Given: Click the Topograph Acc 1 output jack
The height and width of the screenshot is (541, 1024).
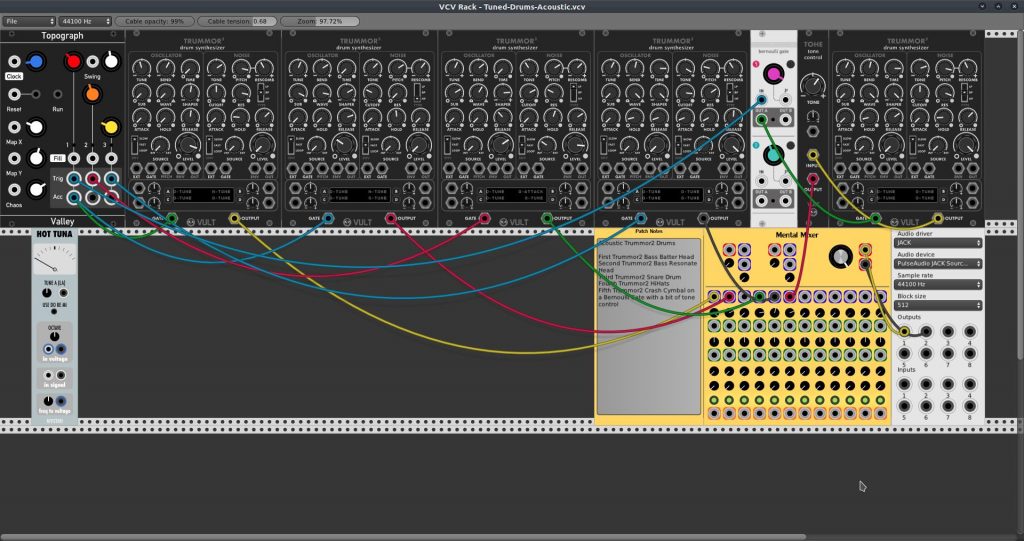Looking at the screenshot, I should (x=74, y=197).
